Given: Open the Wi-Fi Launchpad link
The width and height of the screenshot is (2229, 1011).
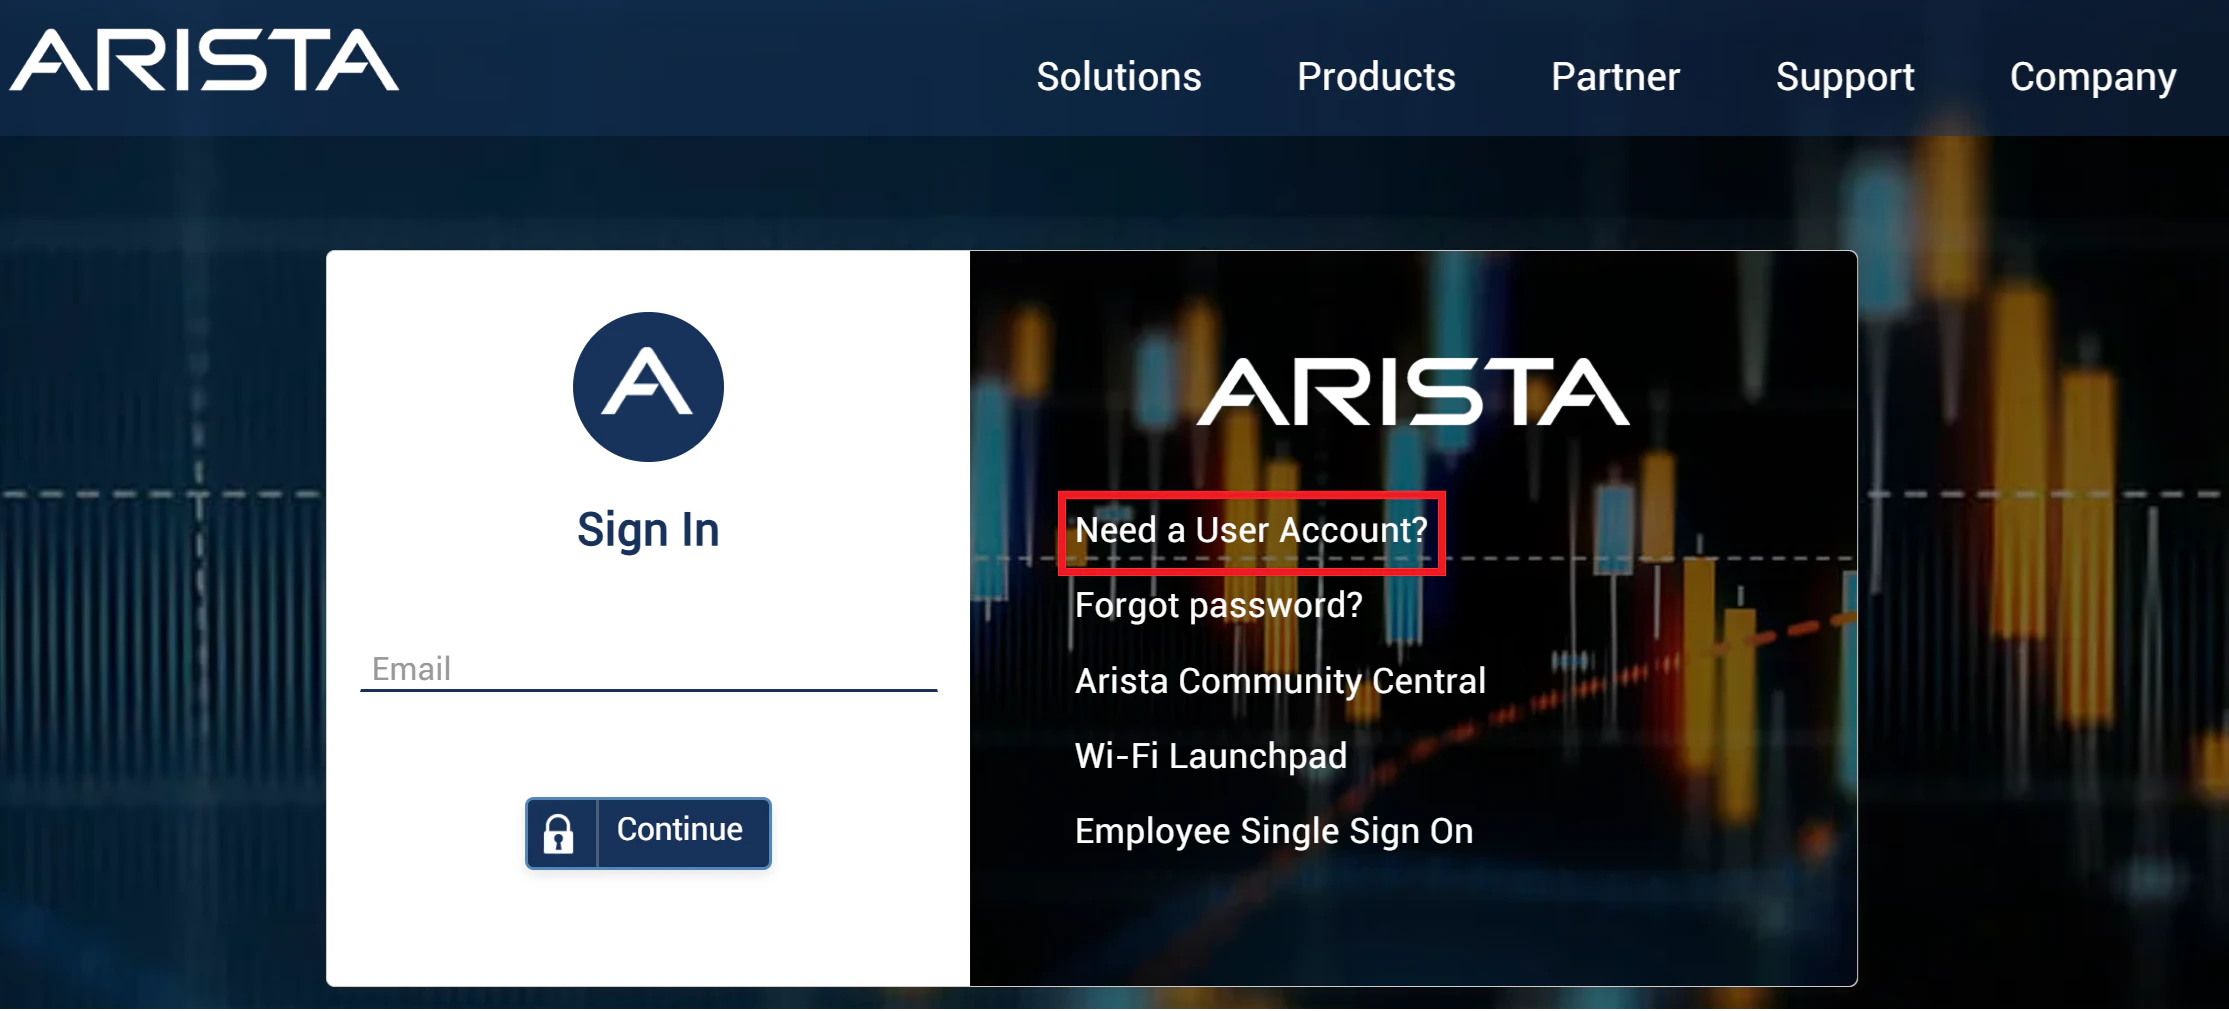Looking at the screenshot, I should pos(1211,756).
